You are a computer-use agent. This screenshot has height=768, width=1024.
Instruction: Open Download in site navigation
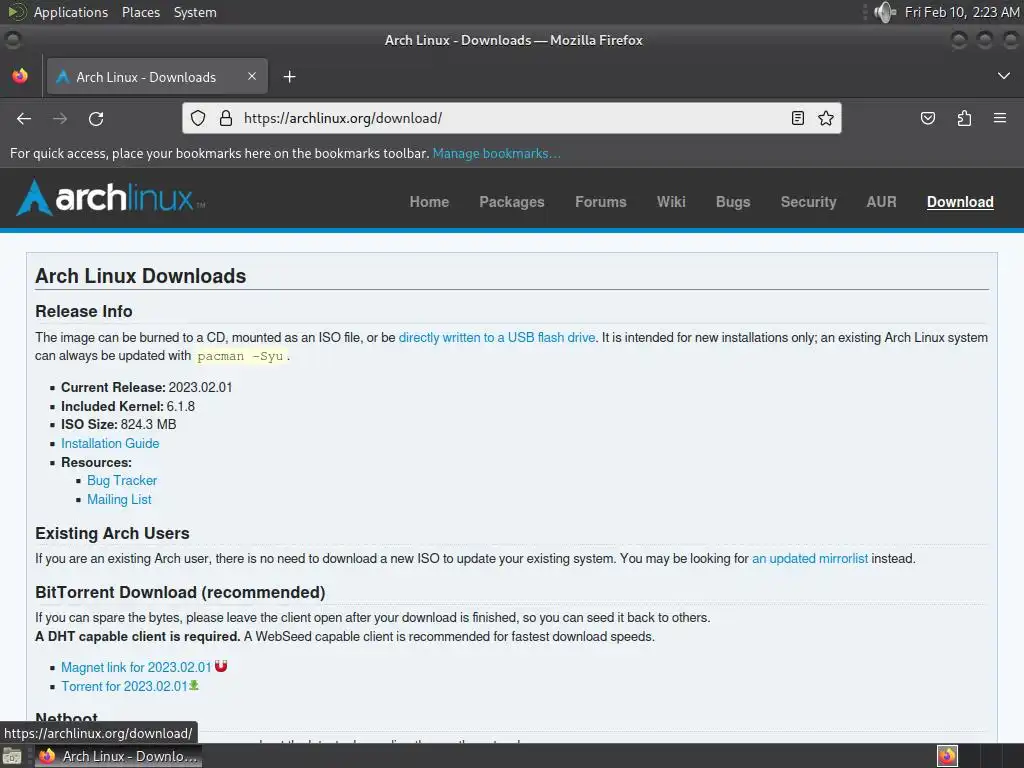point(960,202)
